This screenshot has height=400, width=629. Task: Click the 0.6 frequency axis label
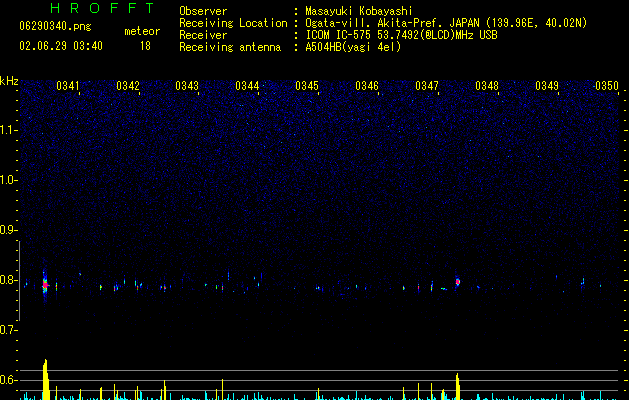[x=9, y=380]
